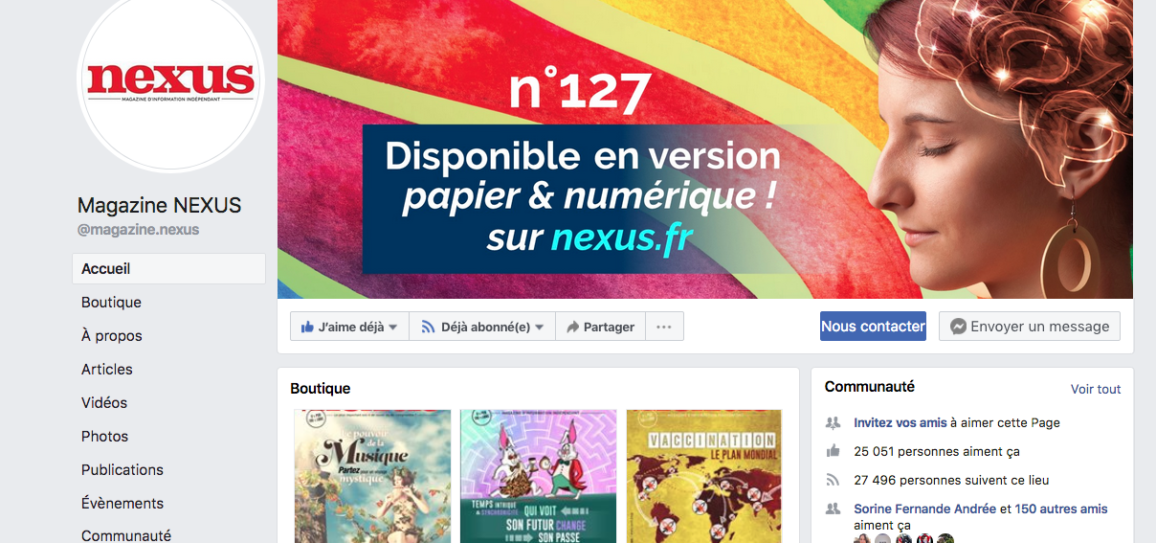
Task: Click the feed icon beside 27 496 personnes
Action: coord(833,480)
